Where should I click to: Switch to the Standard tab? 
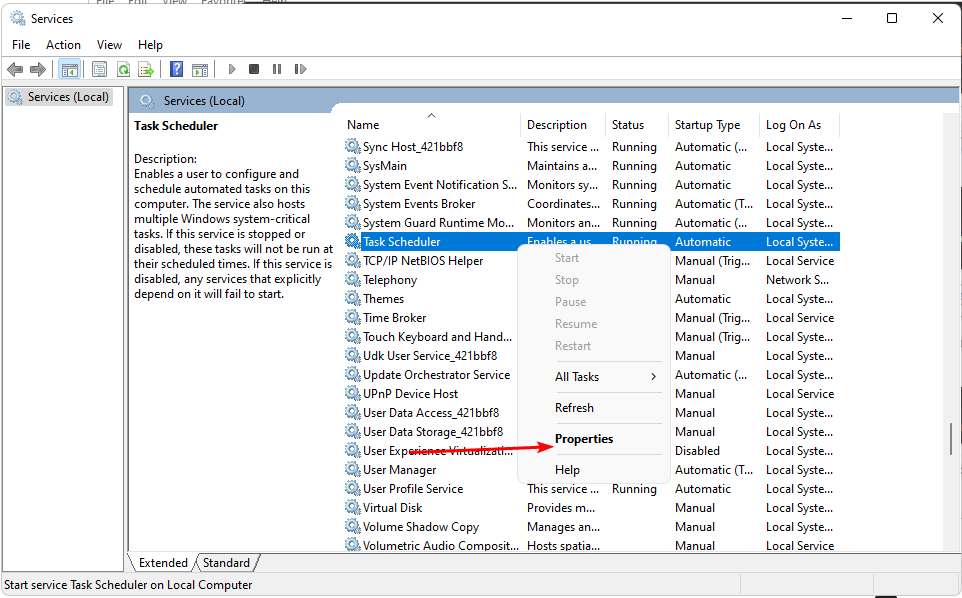coord(226,563)
